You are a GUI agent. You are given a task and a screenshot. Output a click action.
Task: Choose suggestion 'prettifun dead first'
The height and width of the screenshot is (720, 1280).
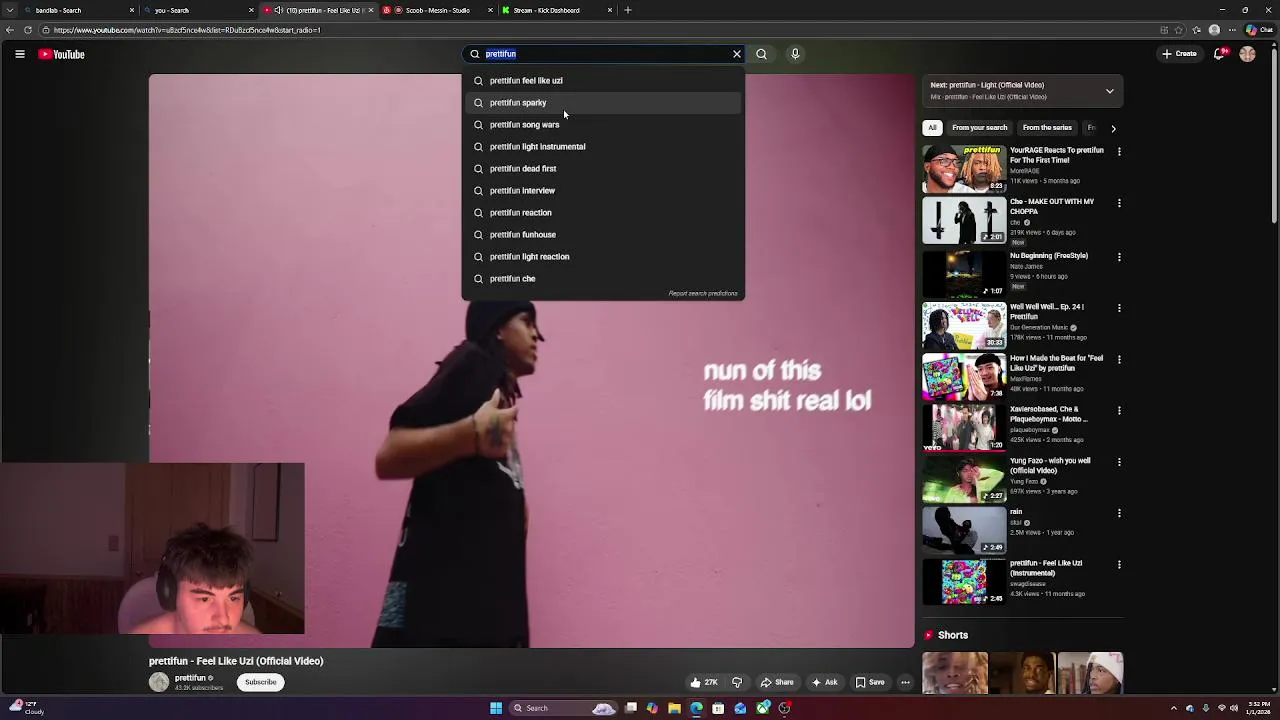[x=602, y=168]
